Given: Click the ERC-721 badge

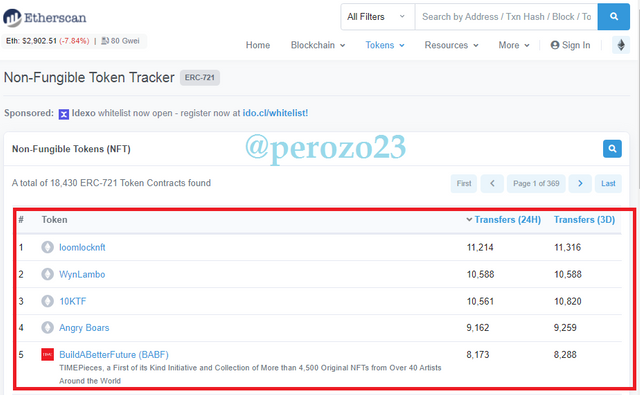Looking at the screenshot, I should pos(200,78).
